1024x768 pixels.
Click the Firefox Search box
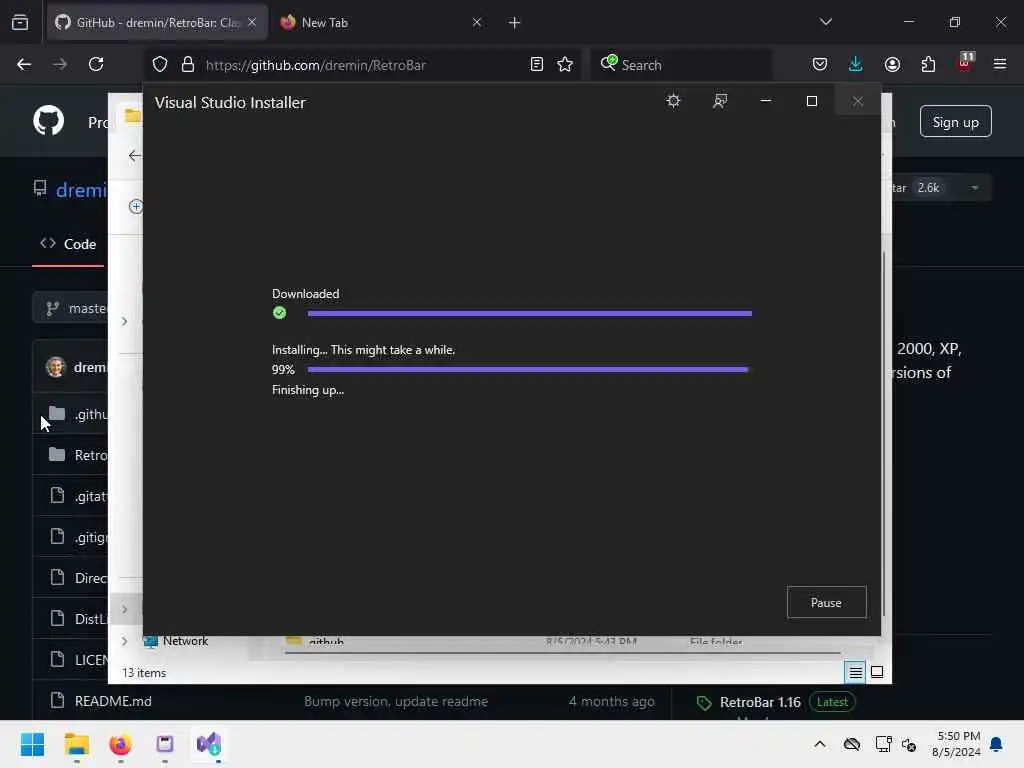click(x=680, y=65)
